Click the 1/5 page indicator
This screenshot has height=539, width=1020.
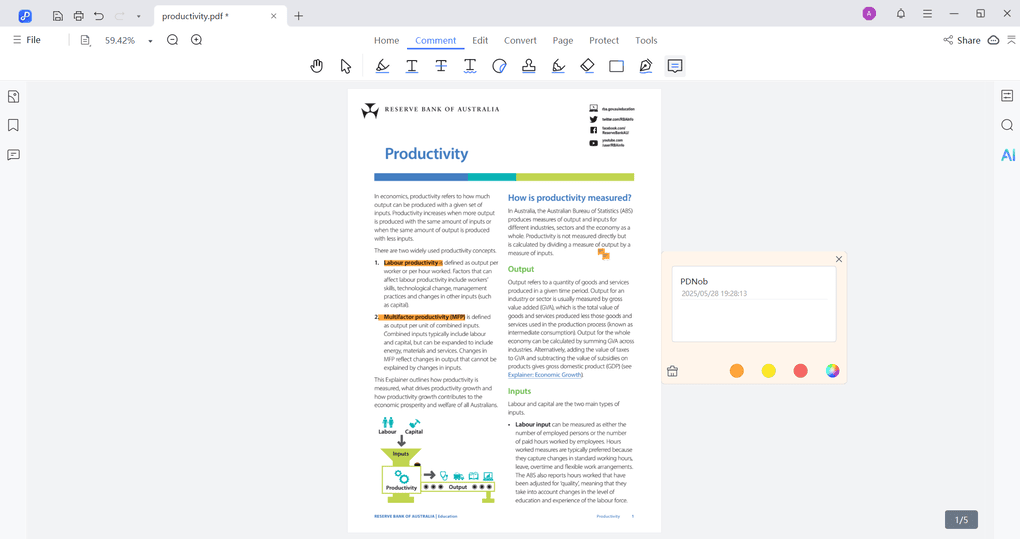pos(961,519)
